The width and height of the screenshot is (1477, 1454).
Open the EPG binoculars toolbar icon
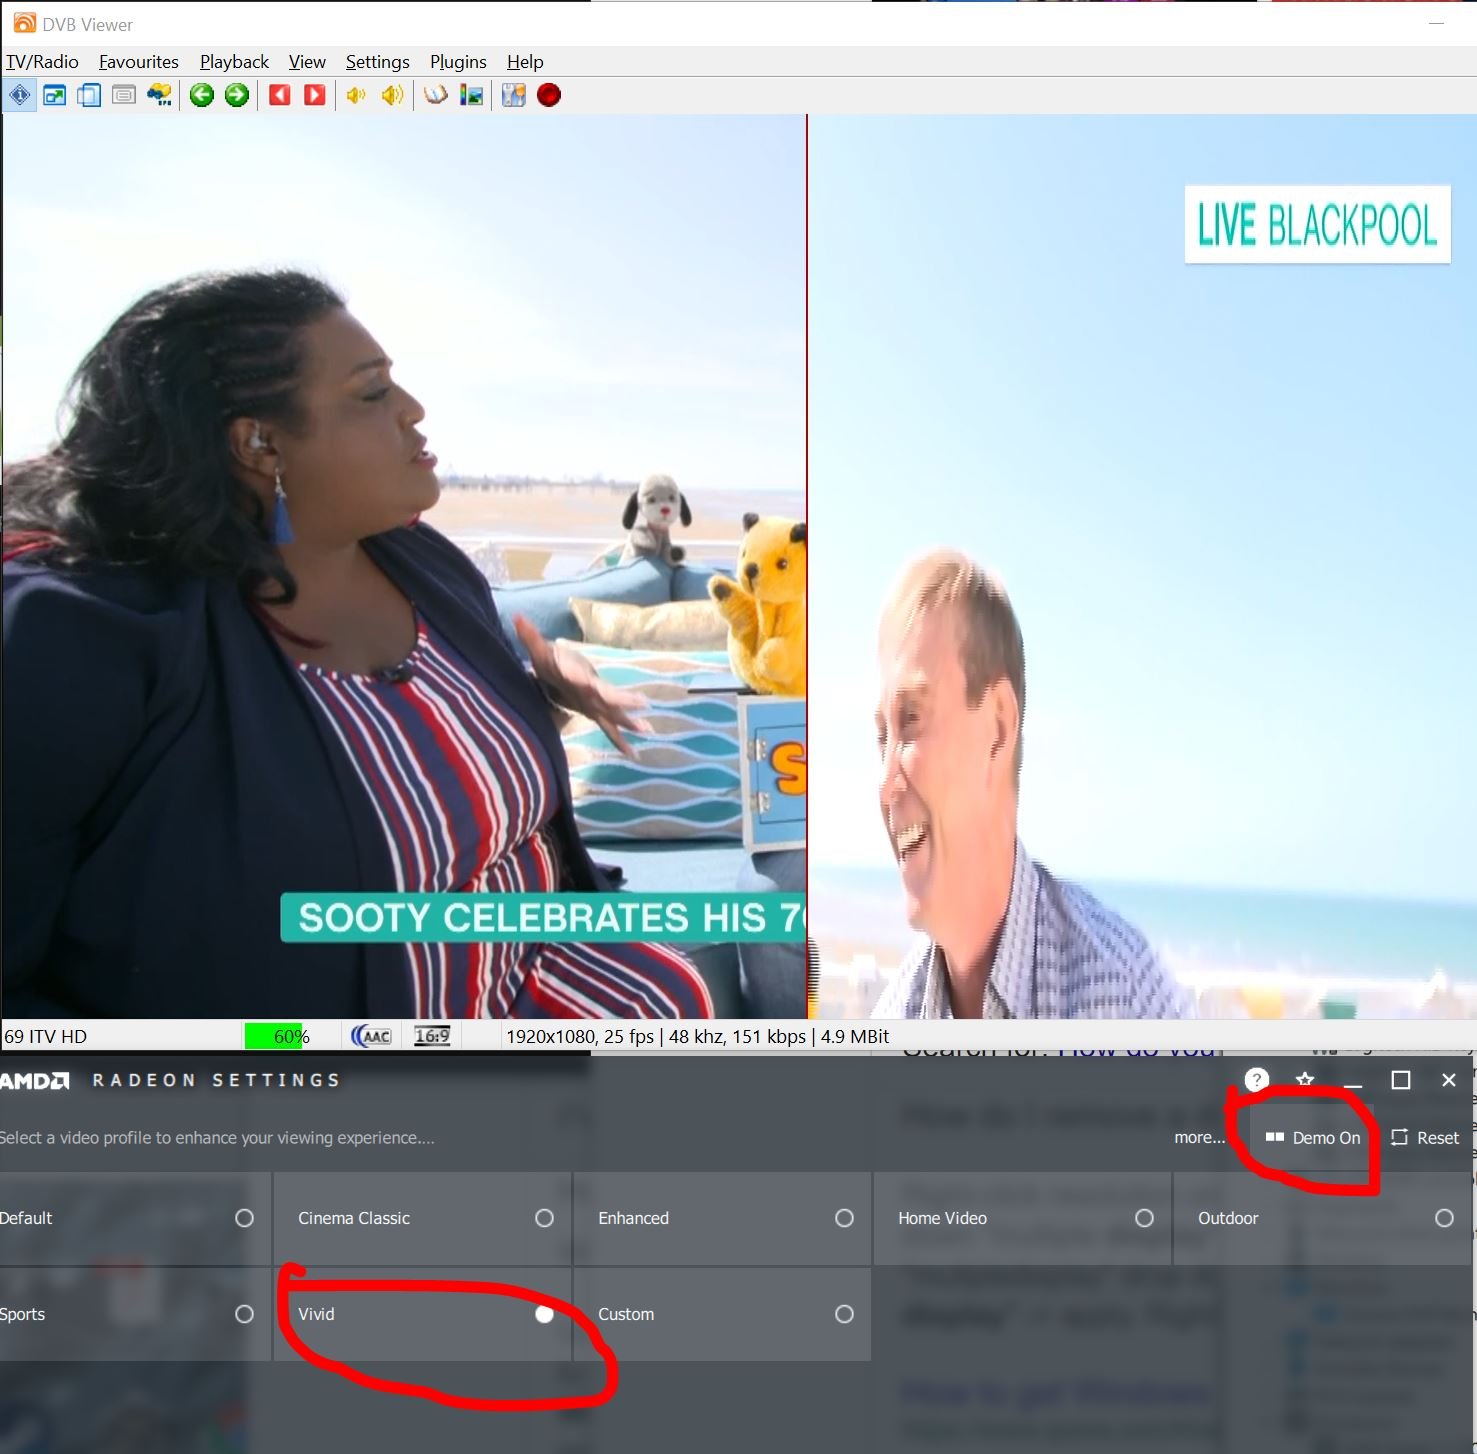pos(160,95)
